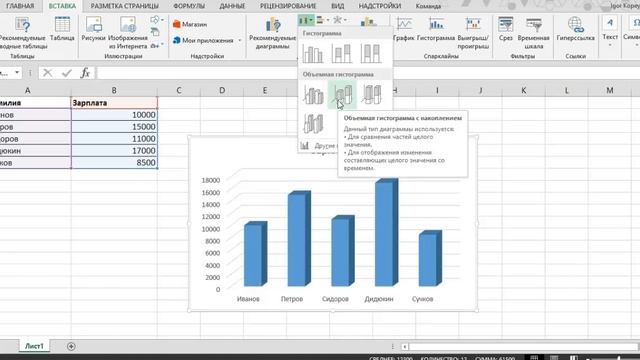Screen dimensions: 640x360
Task: Open the Магазин add-ins store
Action: click(x=190, y=24)
